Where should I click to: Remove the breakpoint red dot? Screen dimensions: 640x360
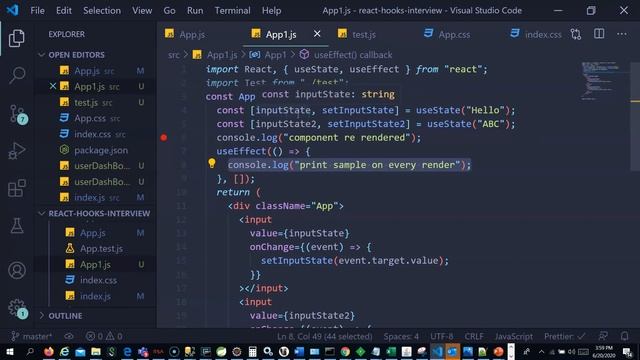click(x=164, y=138)
